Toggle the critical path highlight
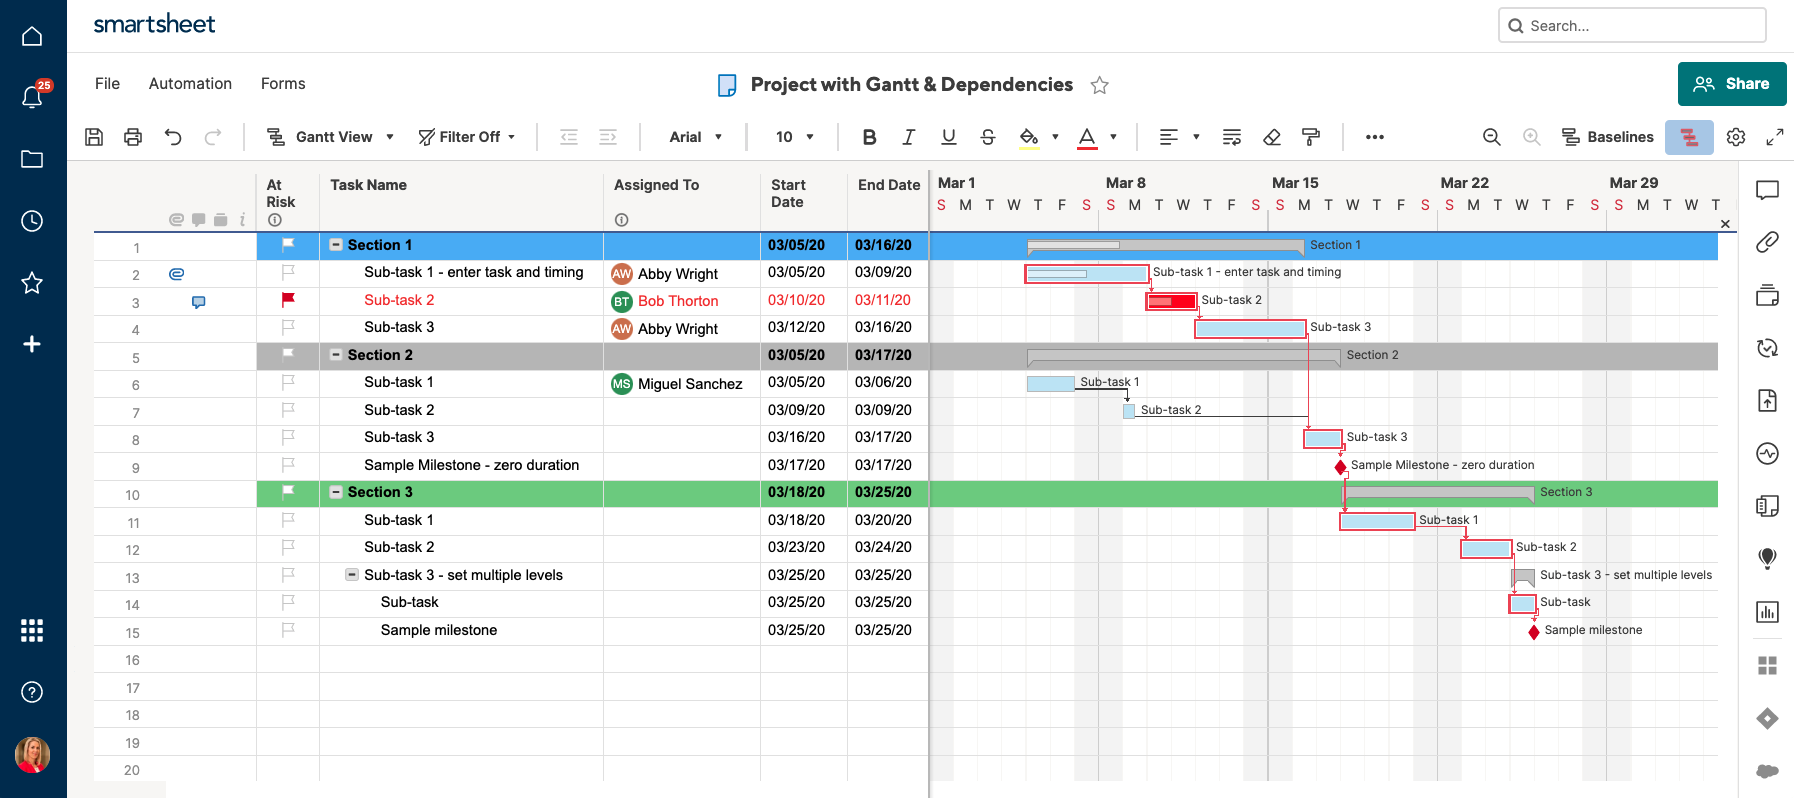 click(x=1689, y=137)
